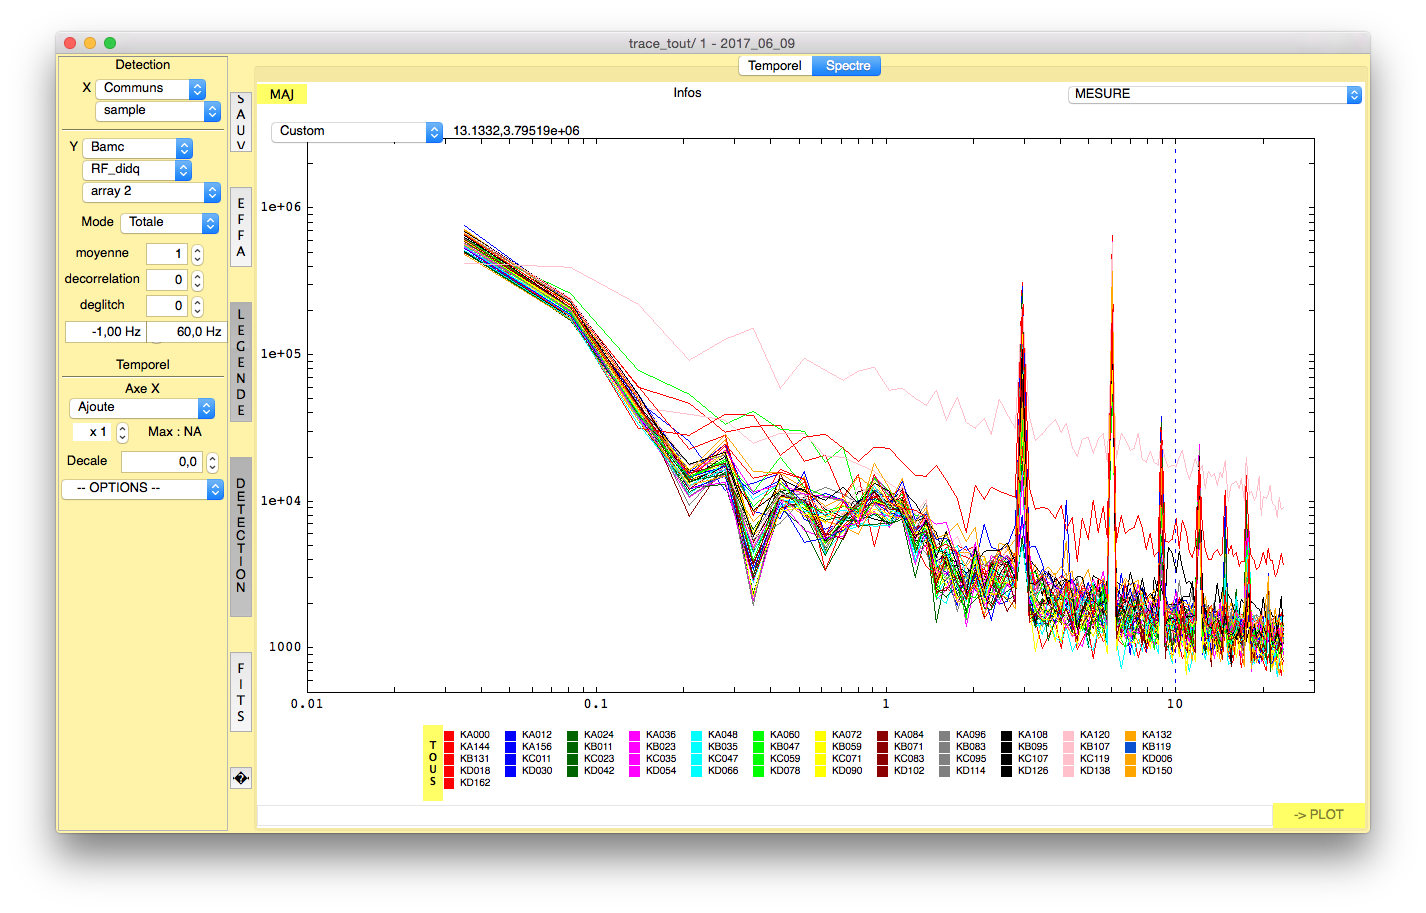Open the Mode Totale dropdown
The image size is (1426, 913).
click(x=169, y=223)
